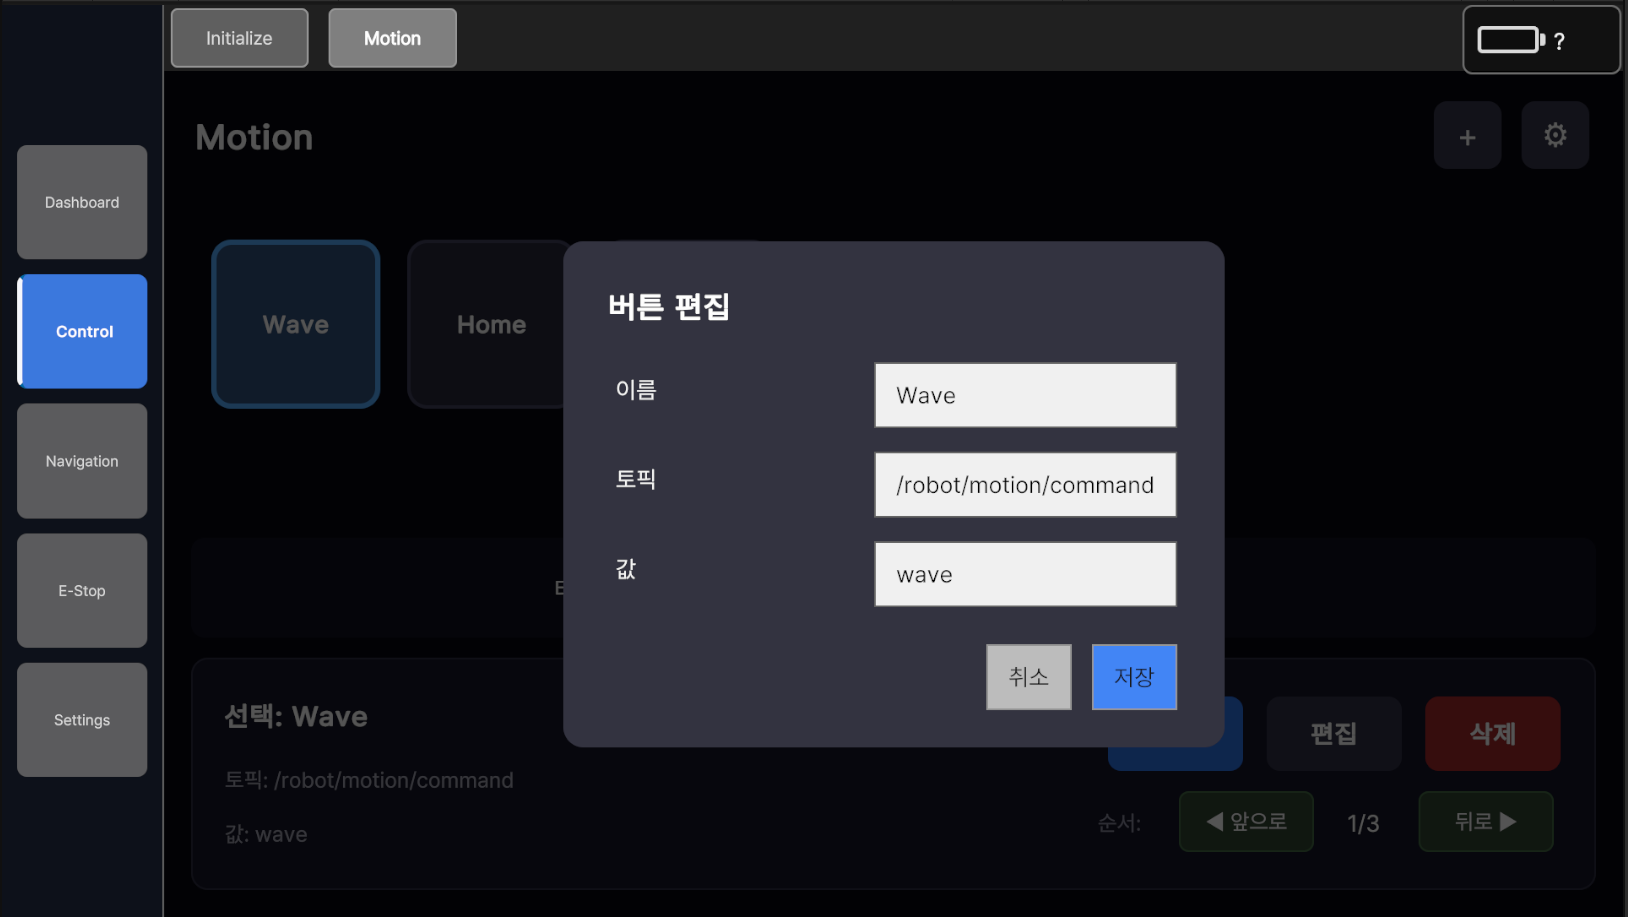Click the 값 input field containing wave
Screen dimensions: 1628x917
pos(1025,574)
